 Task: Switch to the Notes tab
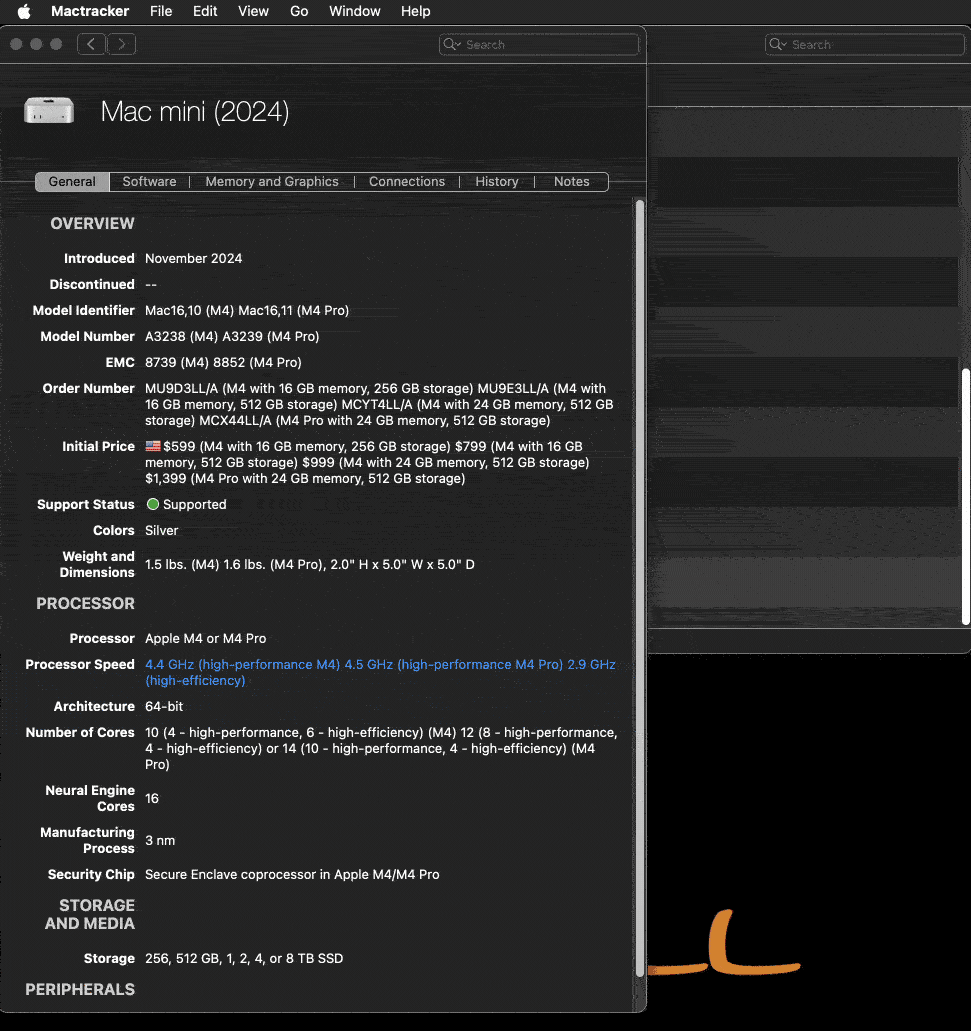(x=571, y=181)
